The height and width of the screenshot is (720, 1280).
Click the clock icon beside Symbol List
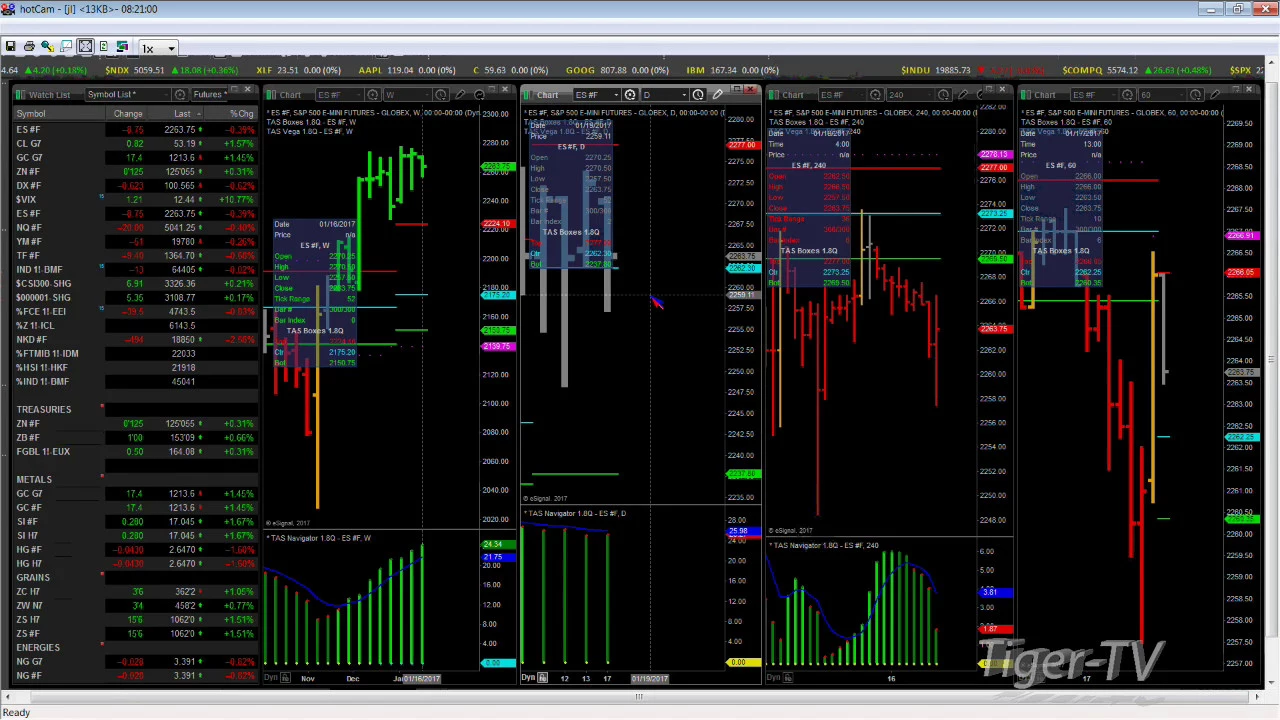tap(180, 95)
